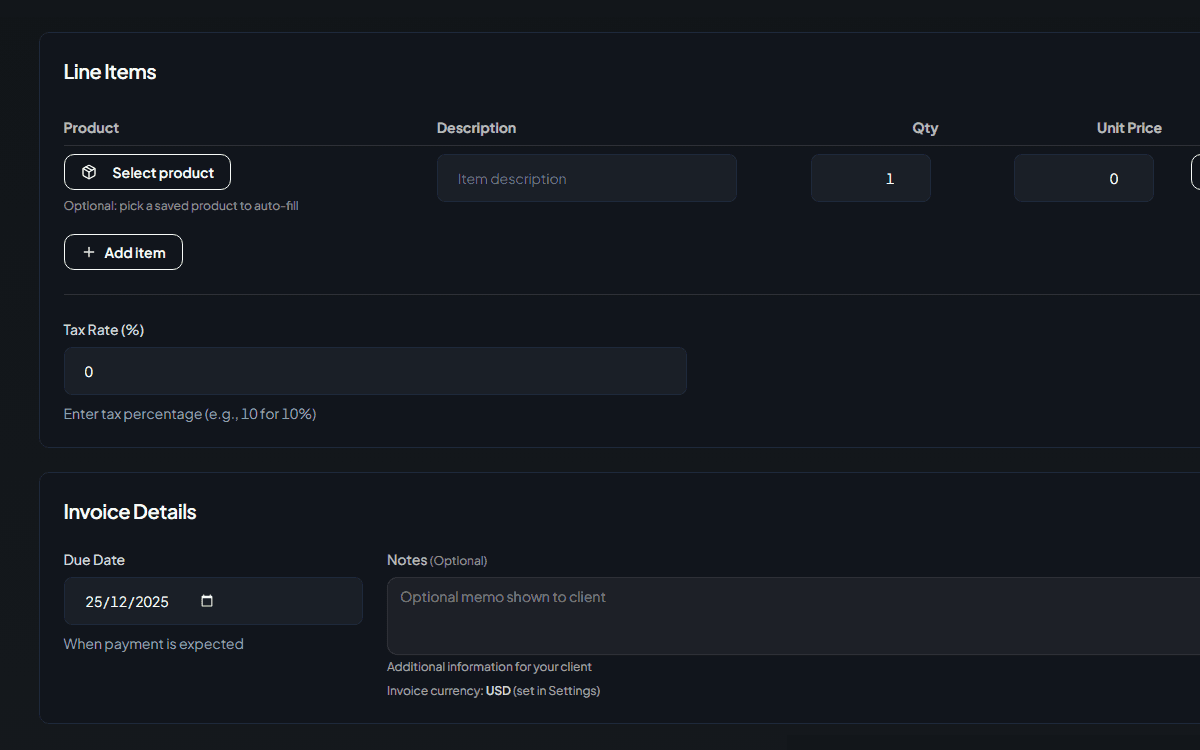Open the calendar picker in the Due Date field

click(207, 600)
